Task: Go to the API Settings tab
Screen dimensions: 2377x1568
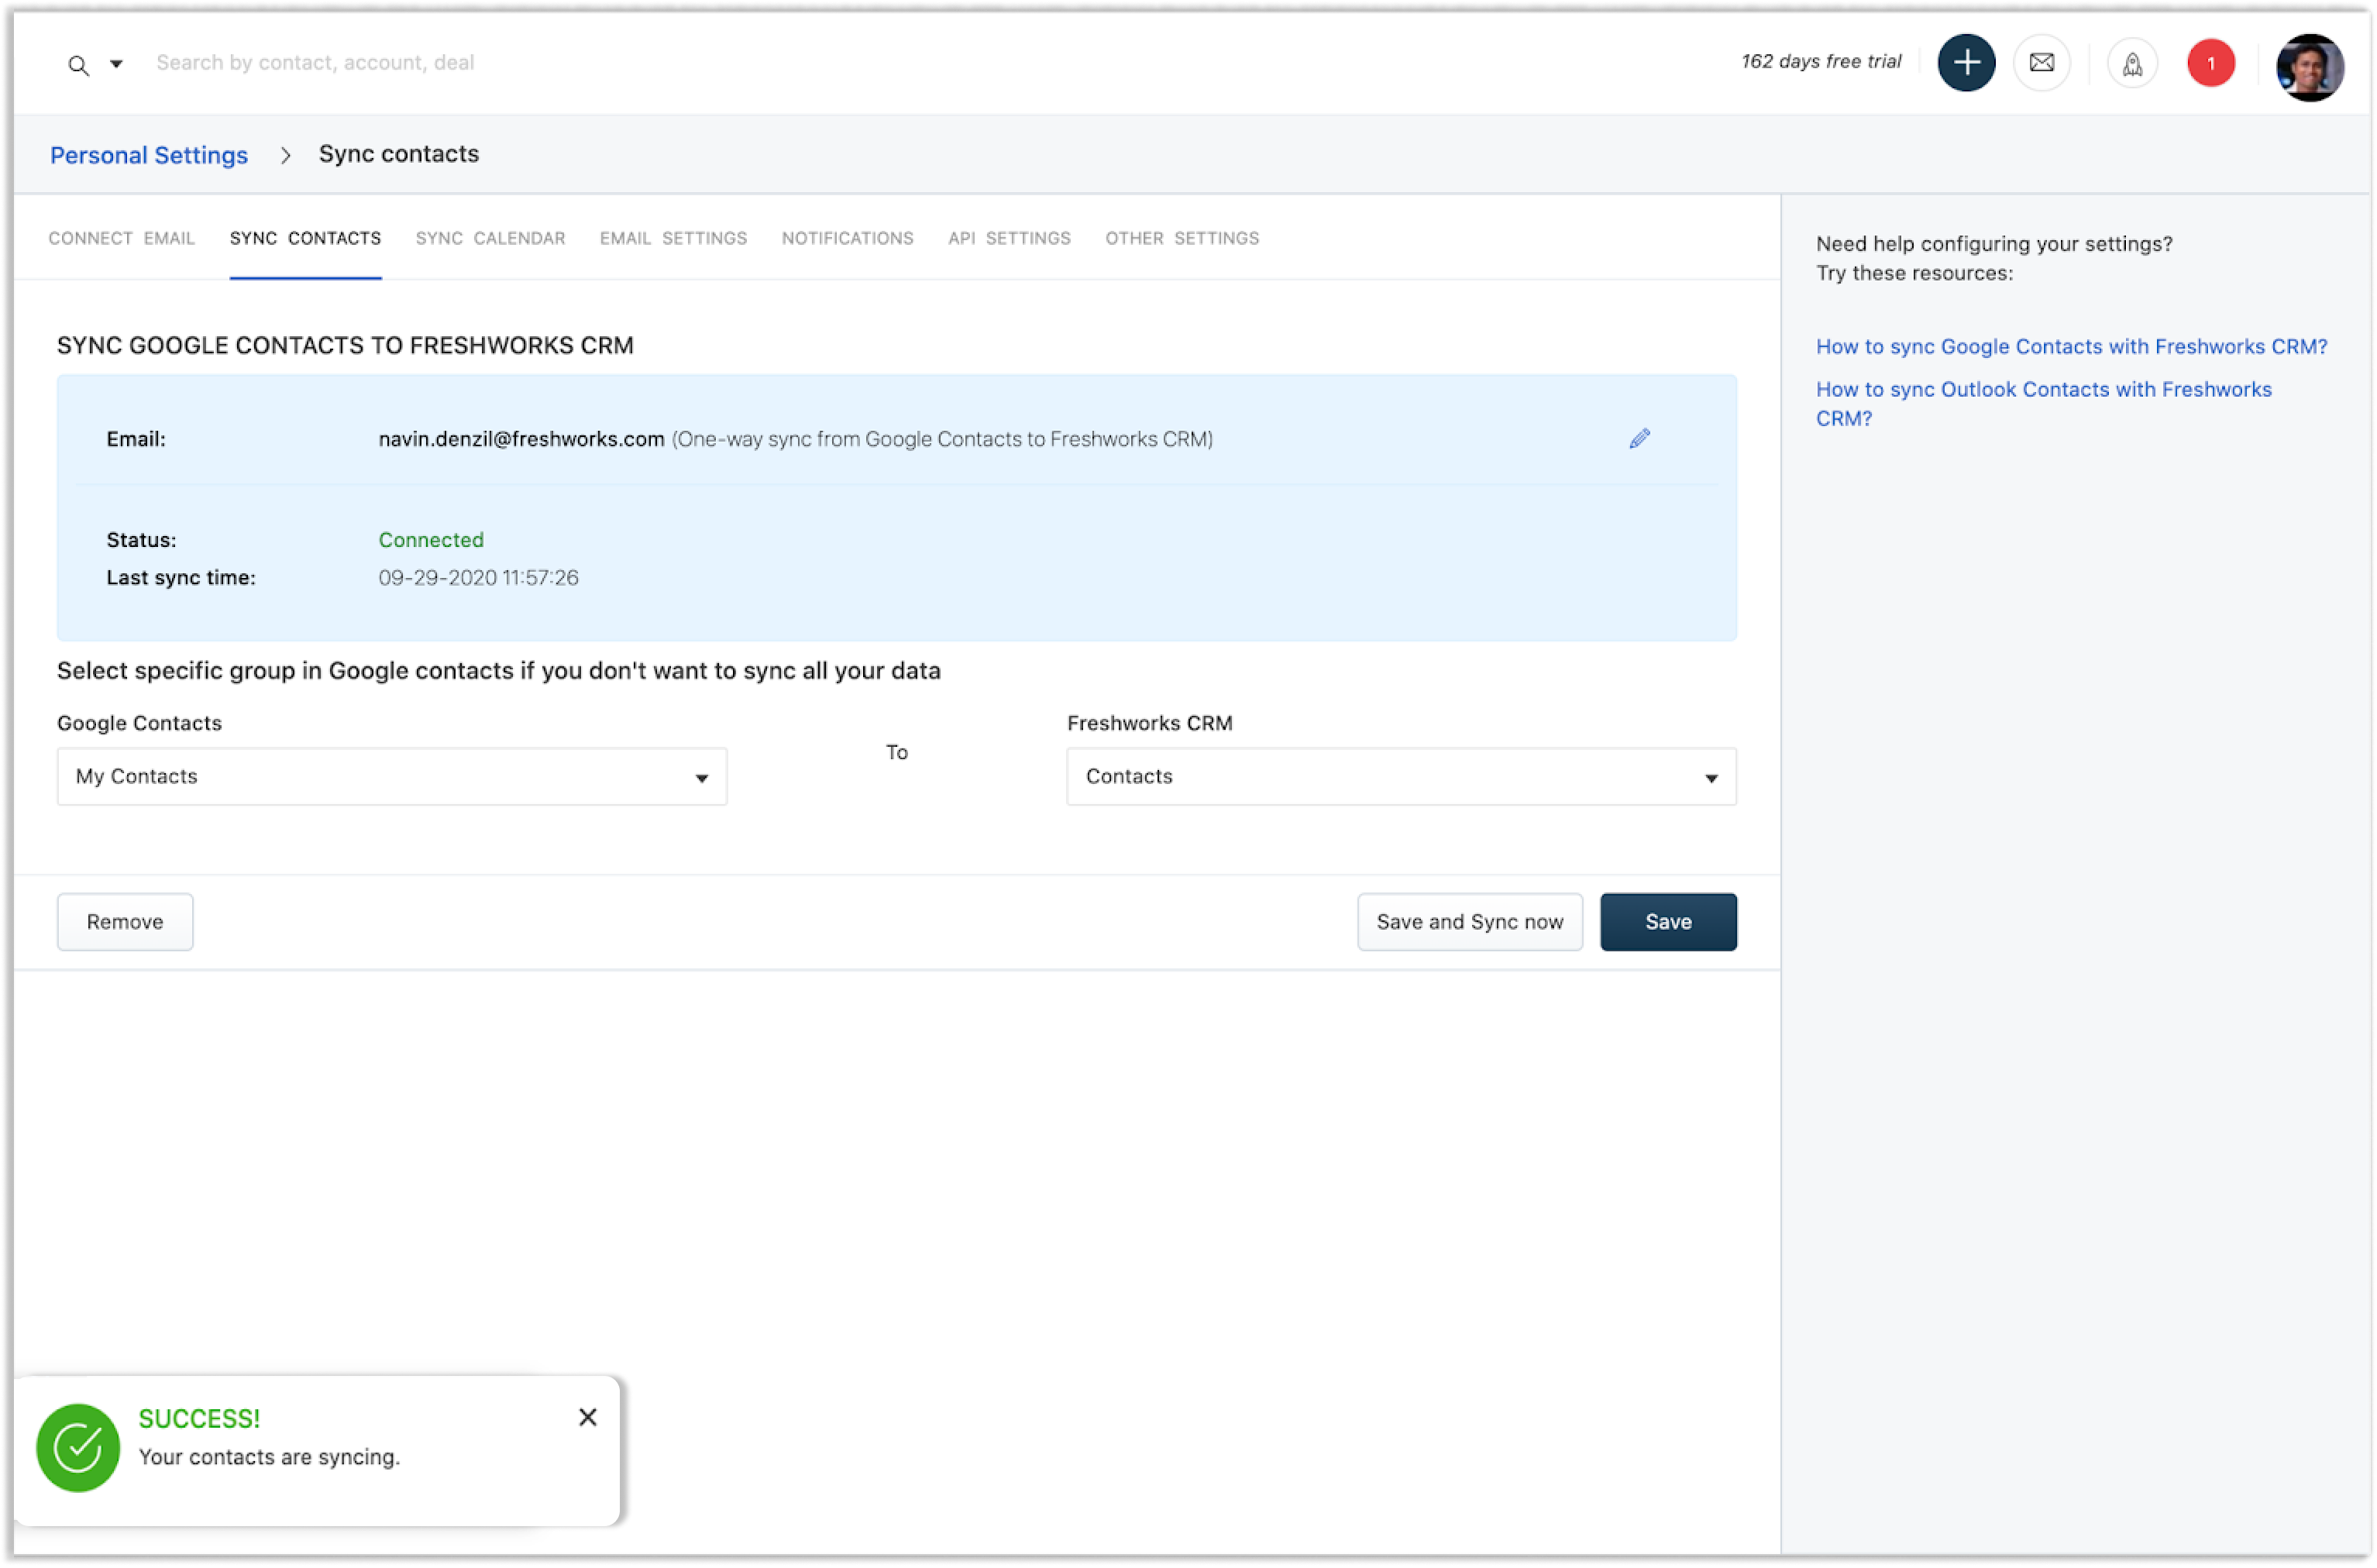Action: click(1009, 238)
